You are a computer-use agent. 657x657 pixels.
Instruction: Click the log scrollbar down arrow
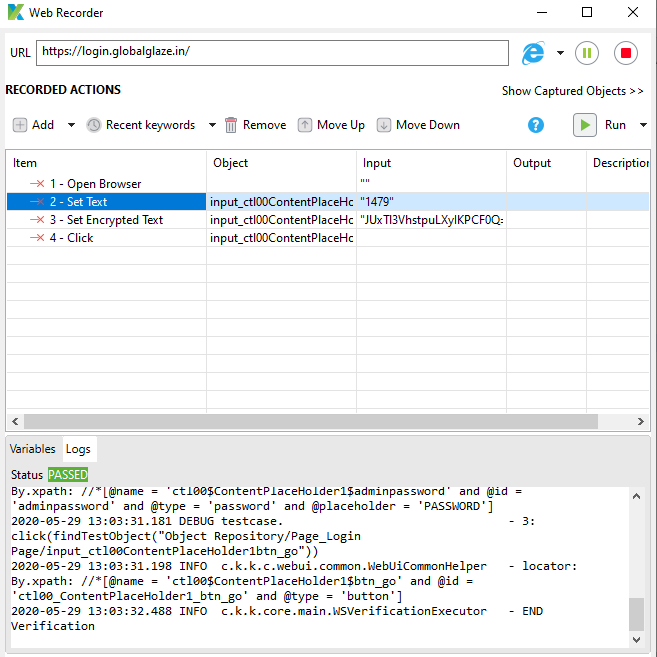pyautogui.click(x=636, y=640)
